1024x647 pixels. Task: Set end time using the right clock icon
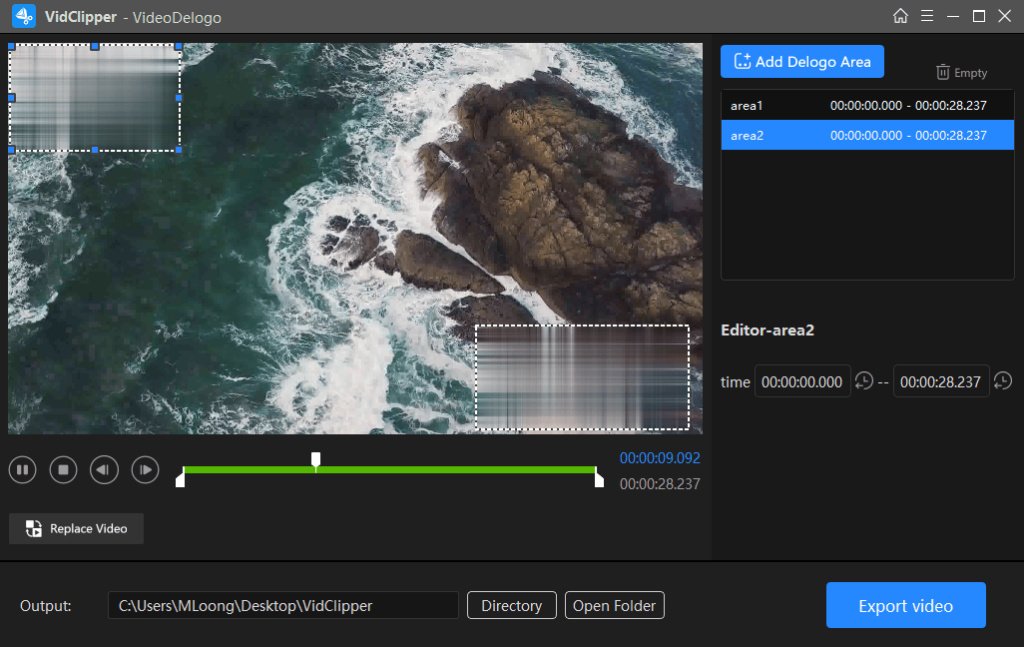[x=1004, y=381]
